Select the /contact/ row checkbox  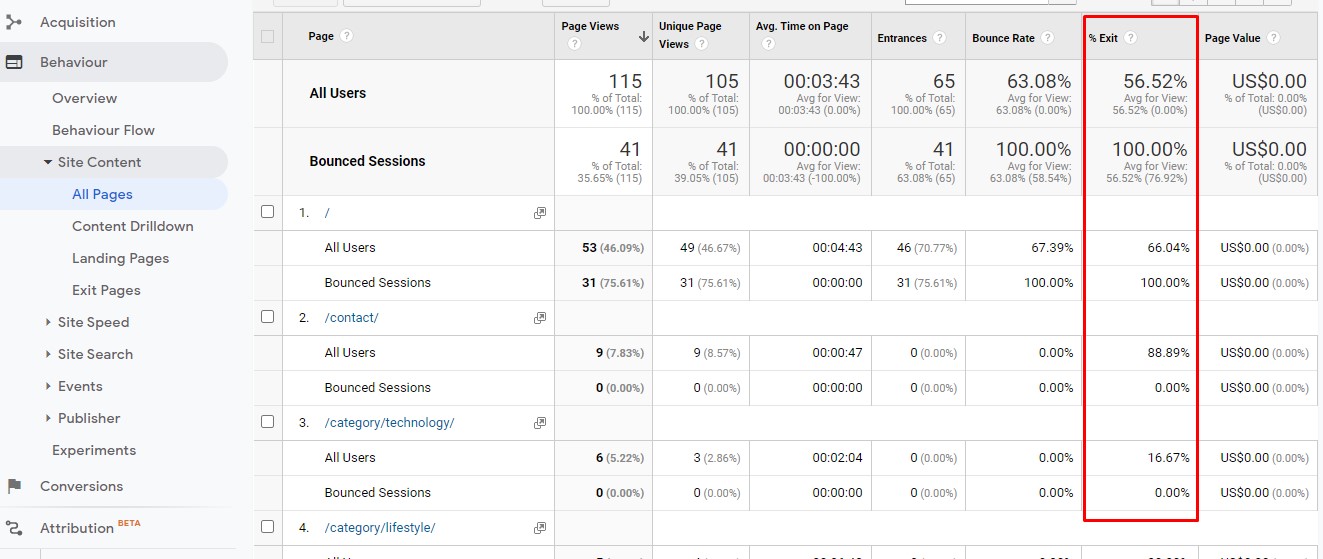coord(267,317)
